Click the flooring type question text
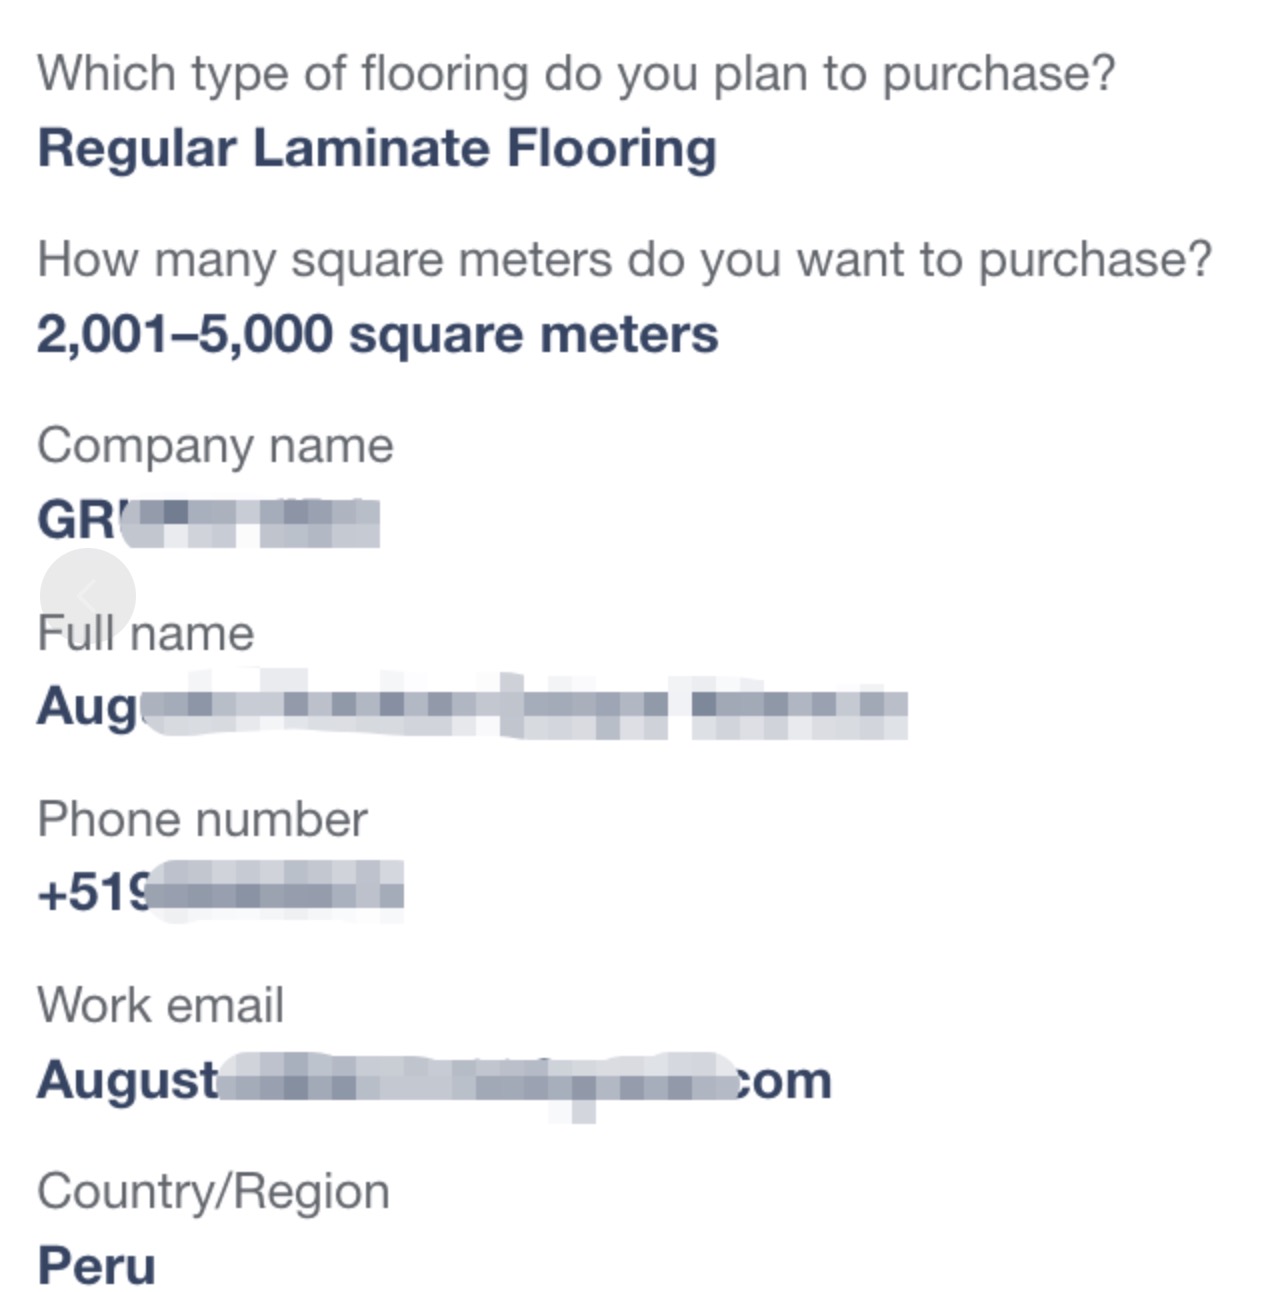 (576, 73)
